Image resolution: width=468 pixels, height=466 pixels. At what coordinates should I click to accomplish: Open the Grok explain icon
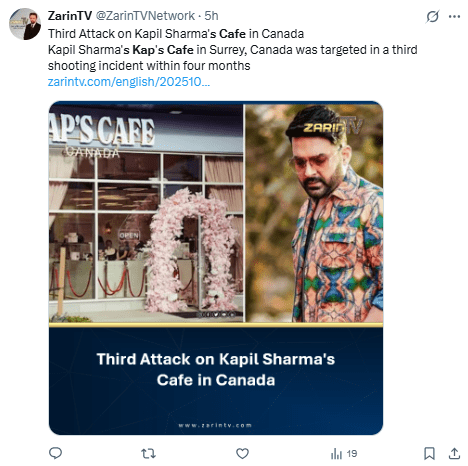pyautogui.click(x=432, y=16)
